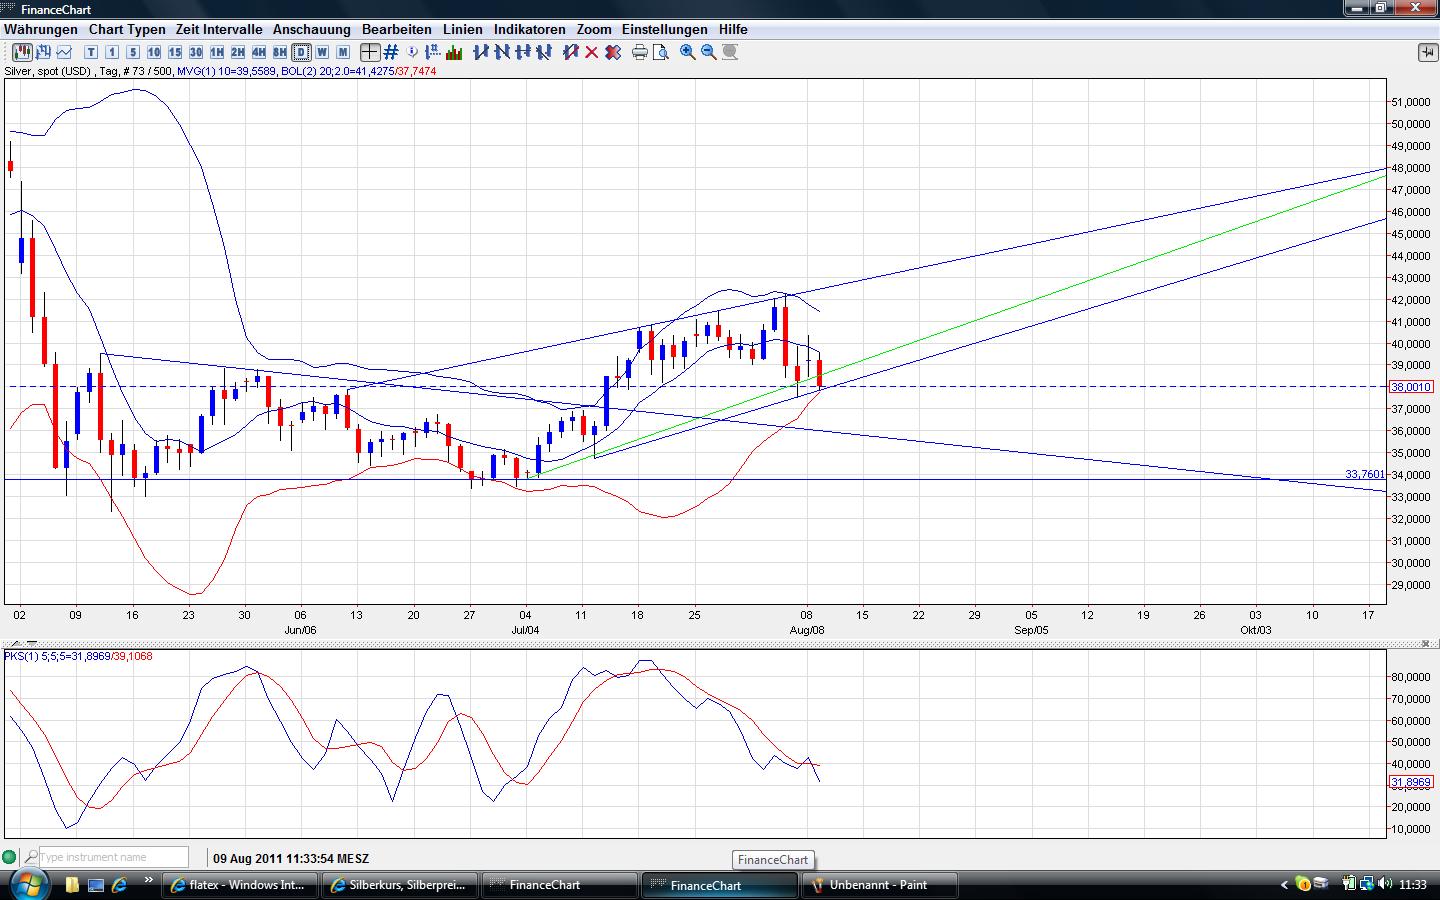
Task: Click the volume icon in system tray
Action: [1385, 884]
